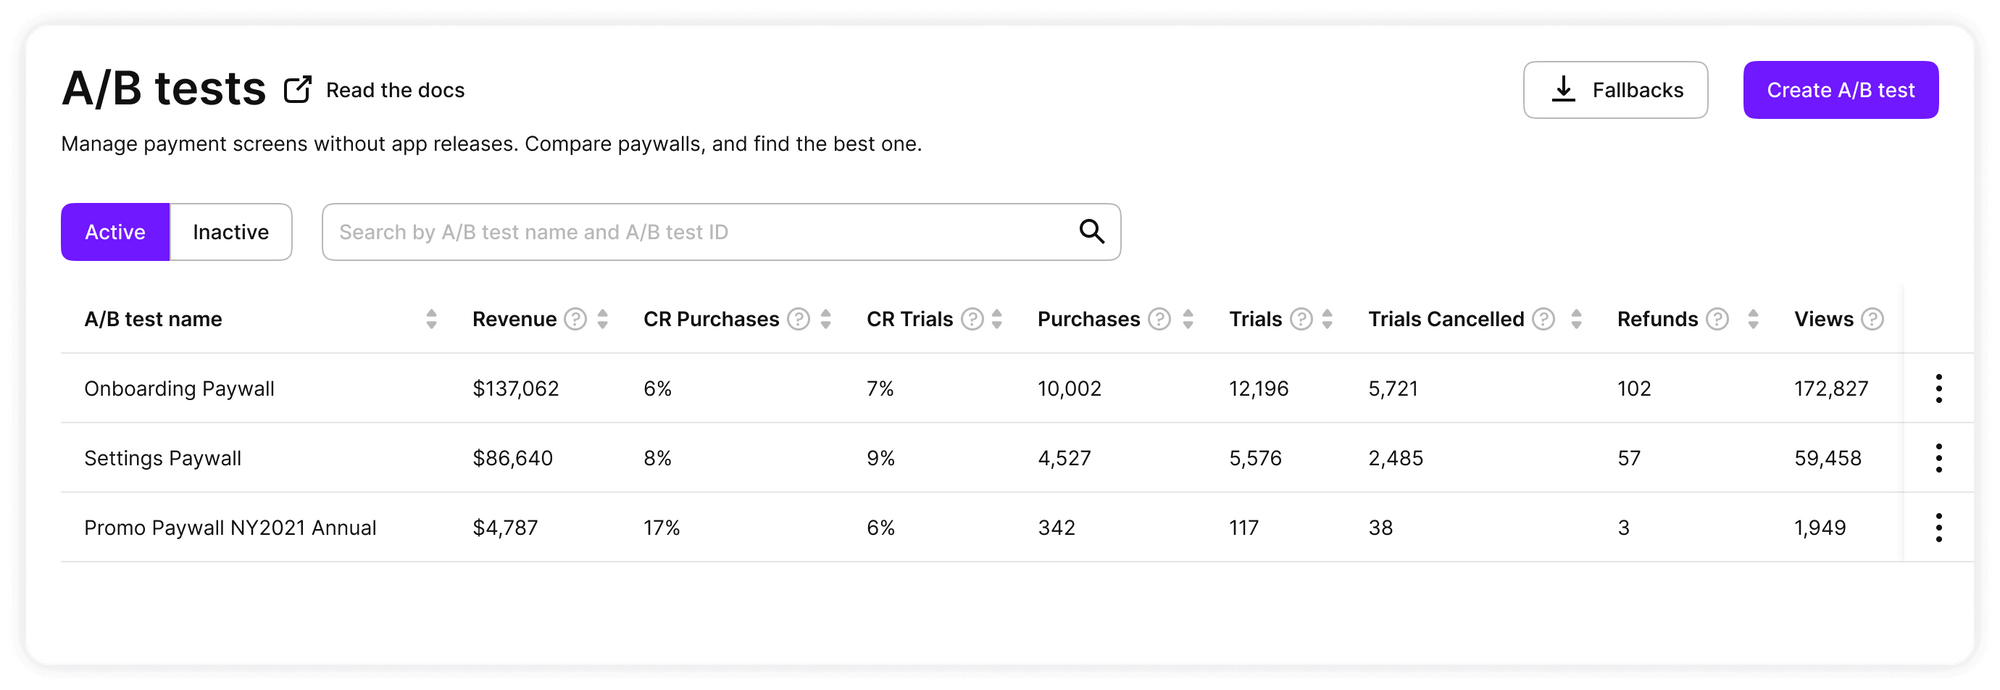This screenshot has height=690, width=2000.
Task: Click the Views column help icon
Action: 1873,319
